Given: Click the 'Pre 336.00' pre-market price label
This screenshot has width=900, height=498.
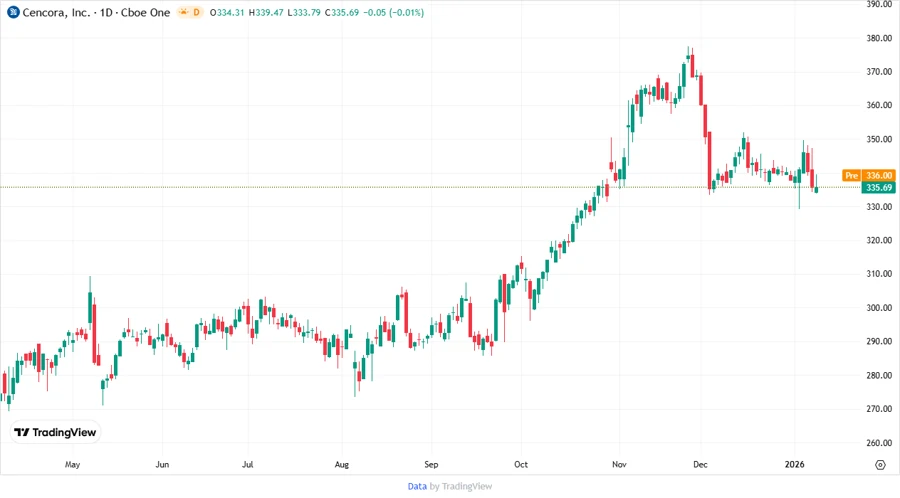Looking at the screenshot, I should pos(869,176).
